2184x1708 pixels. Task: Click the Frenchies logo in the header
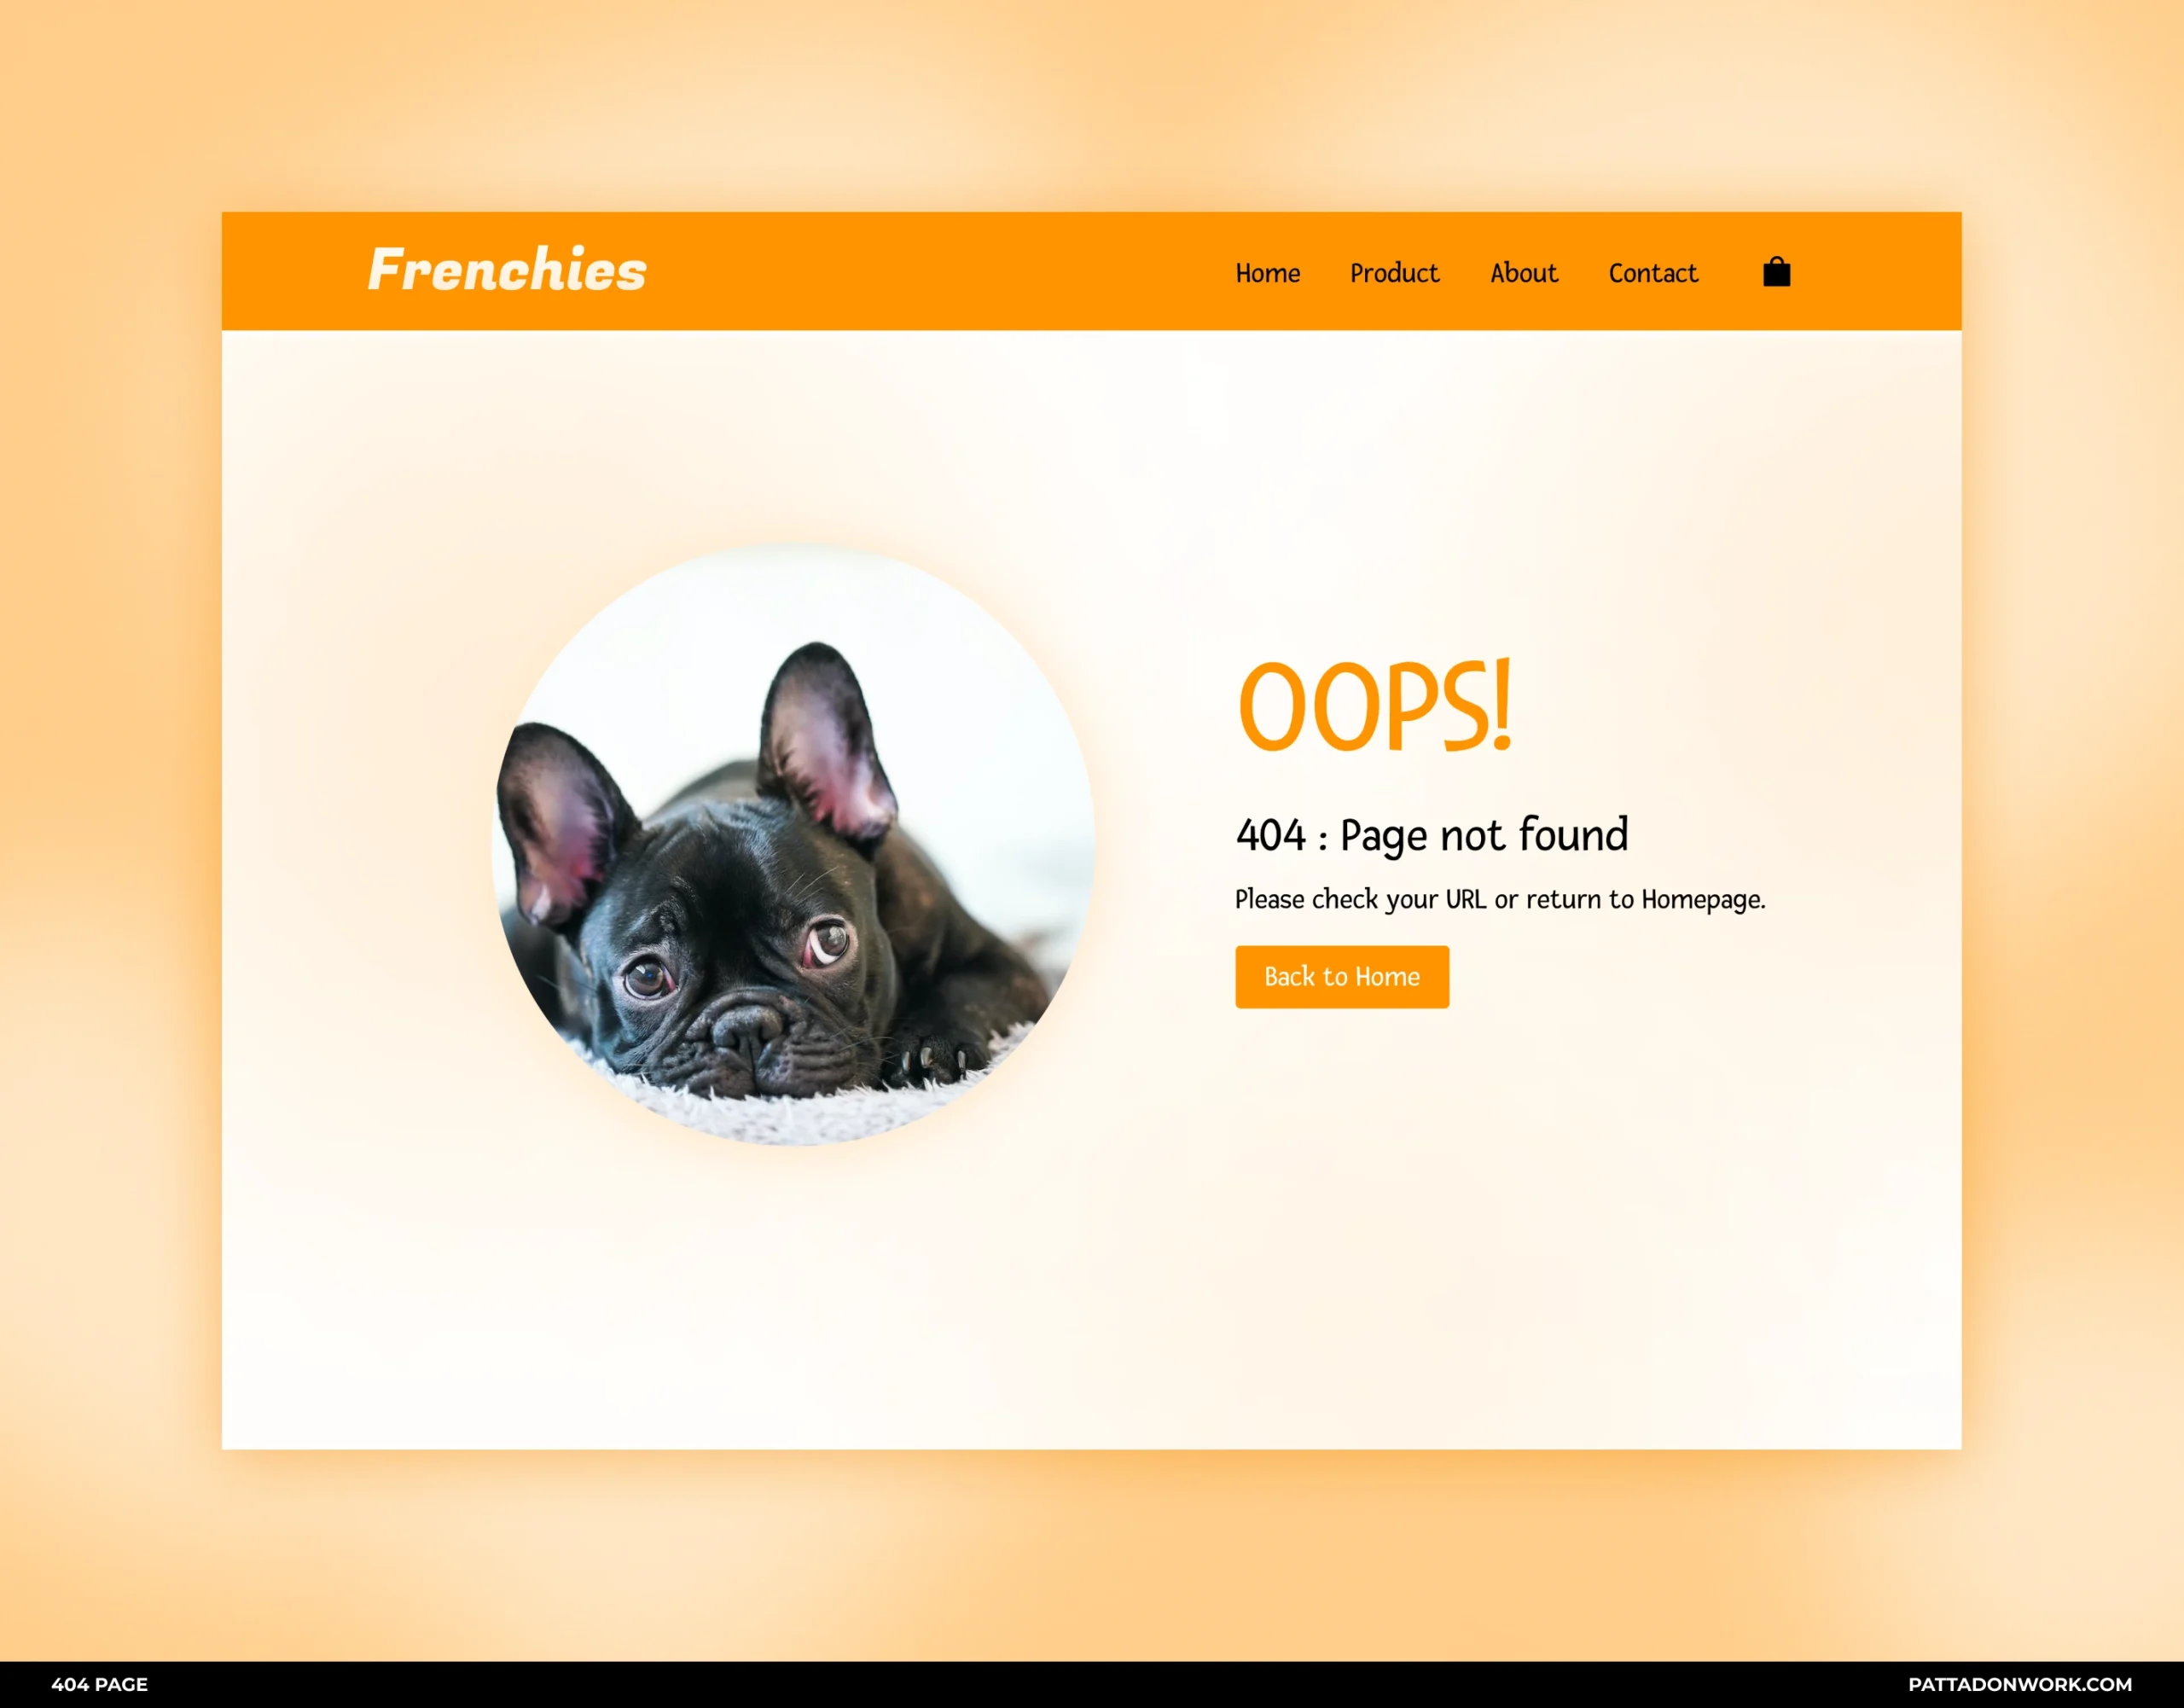[507, 270]
